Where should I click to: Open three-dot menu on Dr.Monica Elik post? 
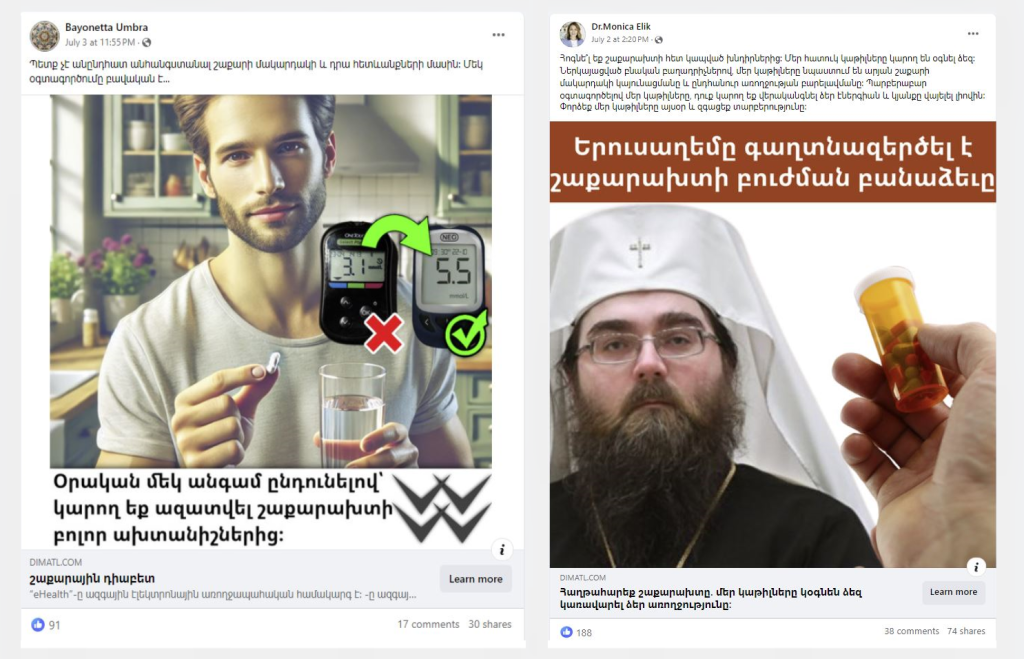[x=973, y=33]
